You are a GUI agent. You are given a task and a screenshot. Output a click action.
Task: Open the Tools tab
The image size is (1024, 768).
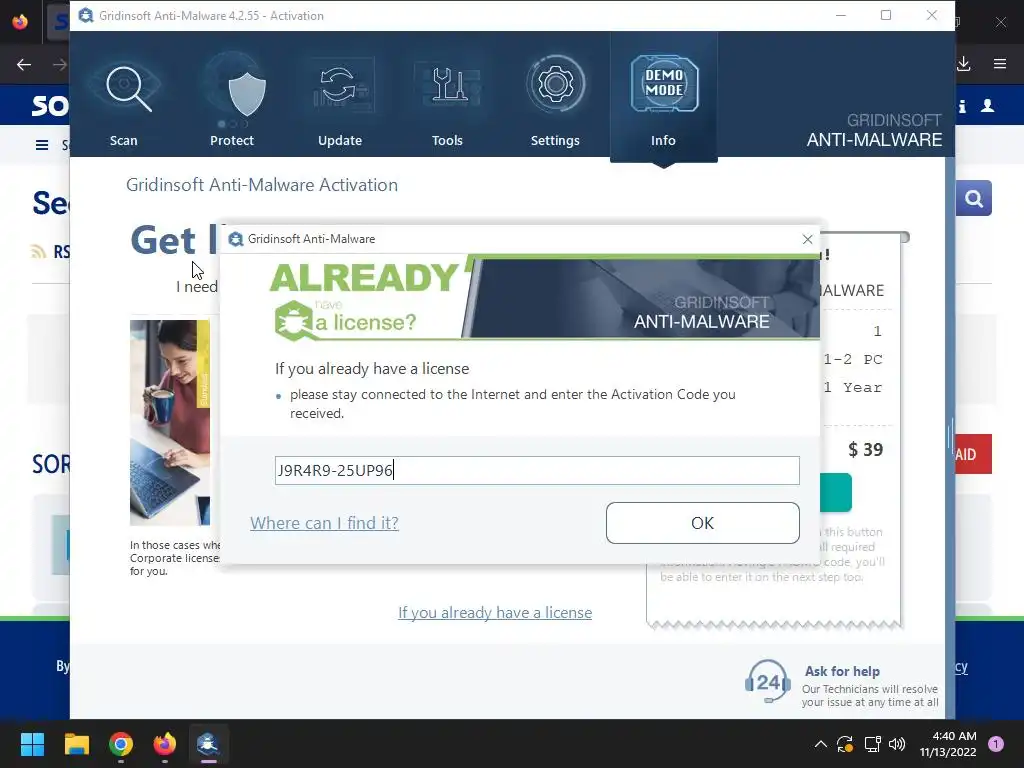(x=447, y=98)
